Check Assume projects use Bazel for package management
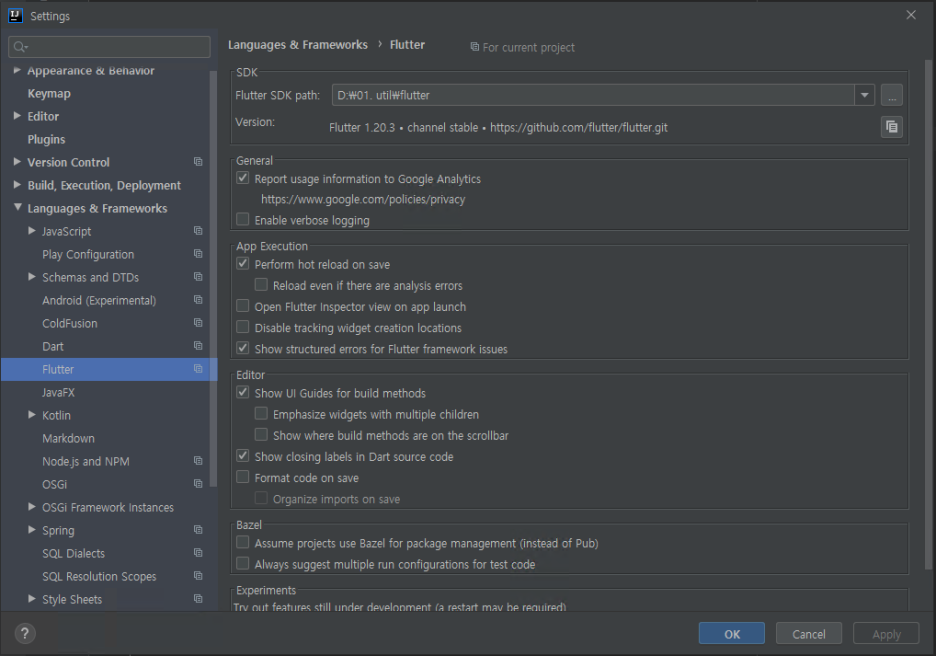This screenshot has width=936, height=656. pyautogui.click(x=243, y=543)
